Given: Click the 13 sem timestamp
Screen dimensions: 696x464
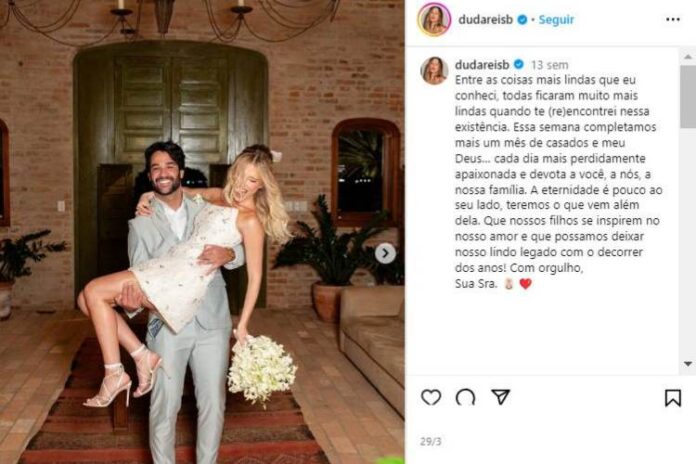Looking at the screenshot, I should click(x=550, y=65).
